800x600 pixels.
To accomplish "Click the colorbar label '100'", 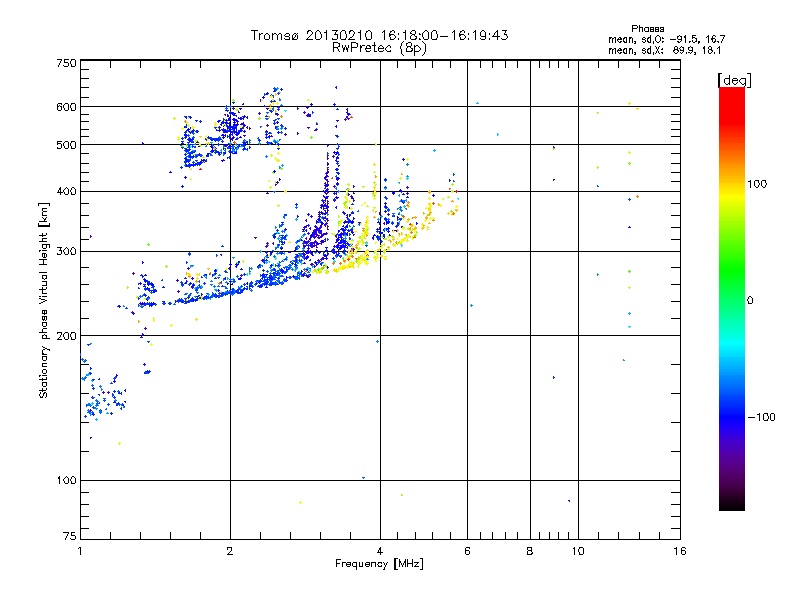I will point(757,184).
